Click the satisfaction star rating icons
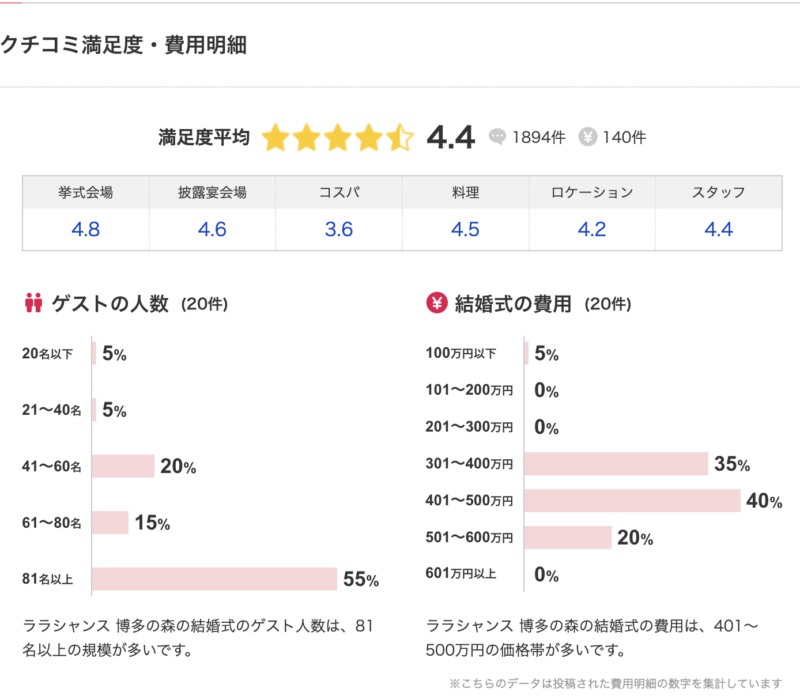The image size is (800, 696). pos(338,137)
